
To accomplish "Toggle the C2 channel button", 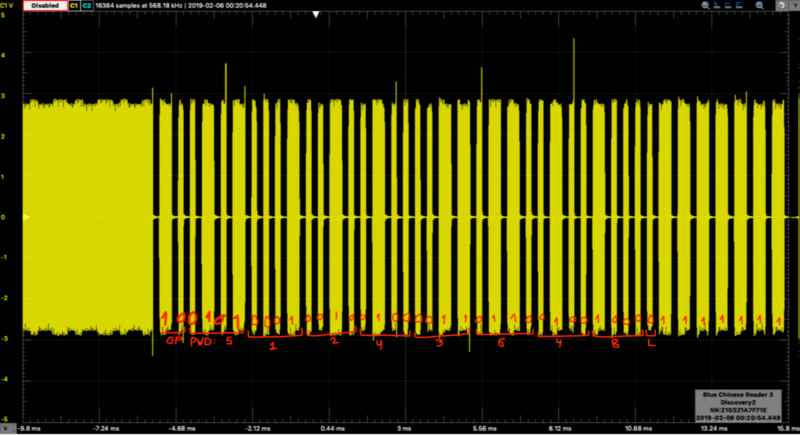I will click(x=86, y=6).
